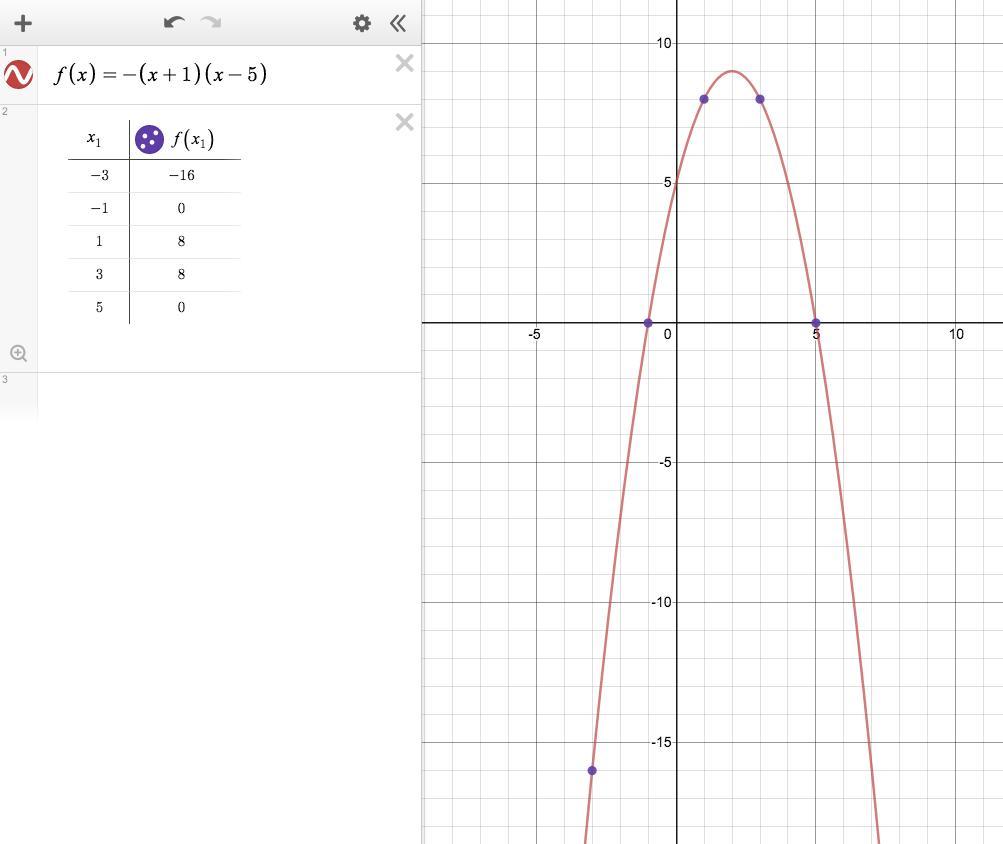Add a new expression item

tap(23, 24)
